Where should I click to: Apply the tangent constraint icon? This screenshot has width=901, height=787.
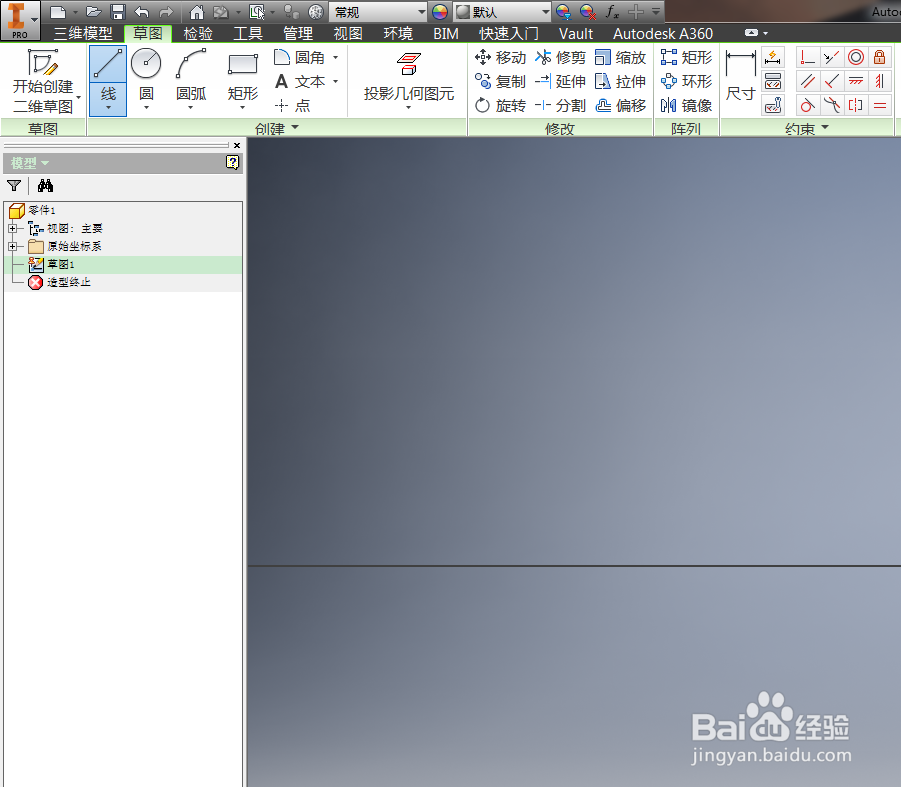coord(808,105)
